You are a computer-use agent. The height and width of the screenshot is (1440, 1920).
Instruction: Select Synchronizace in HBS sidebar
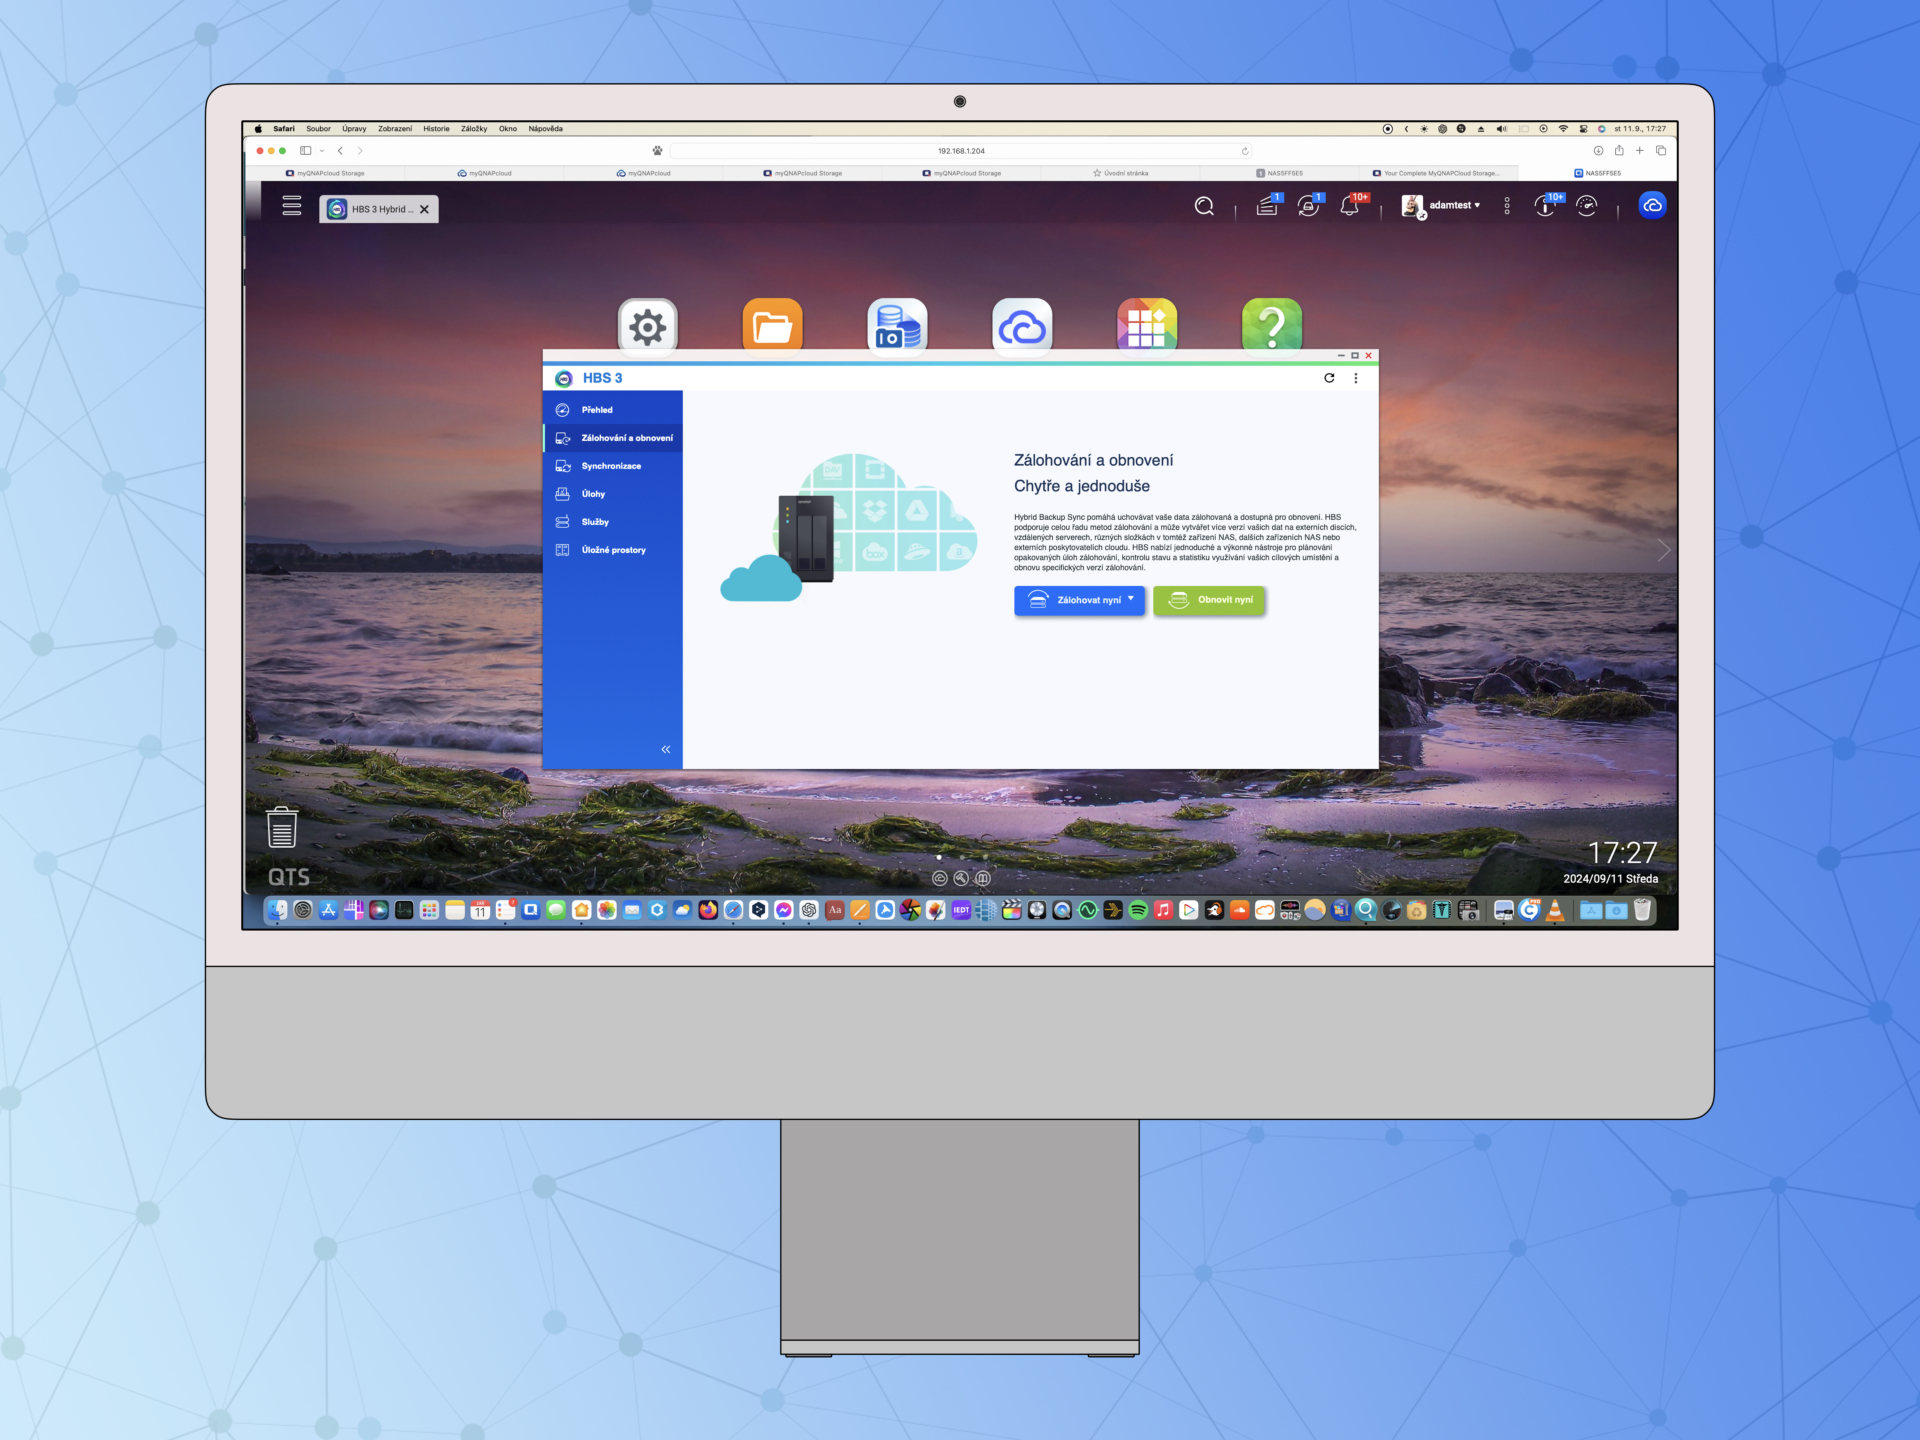[x=611, y=466]
